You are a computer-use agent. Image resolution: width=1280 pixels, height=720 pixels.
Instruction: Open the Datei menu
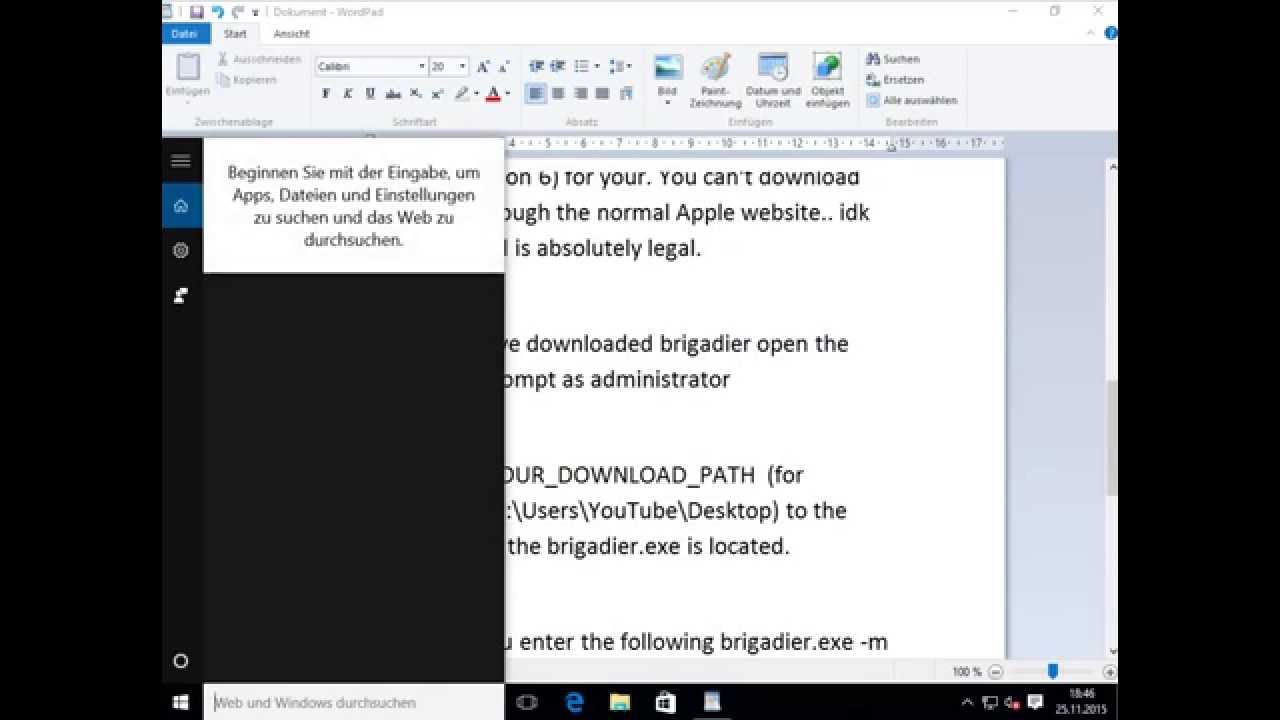[185, 34]
